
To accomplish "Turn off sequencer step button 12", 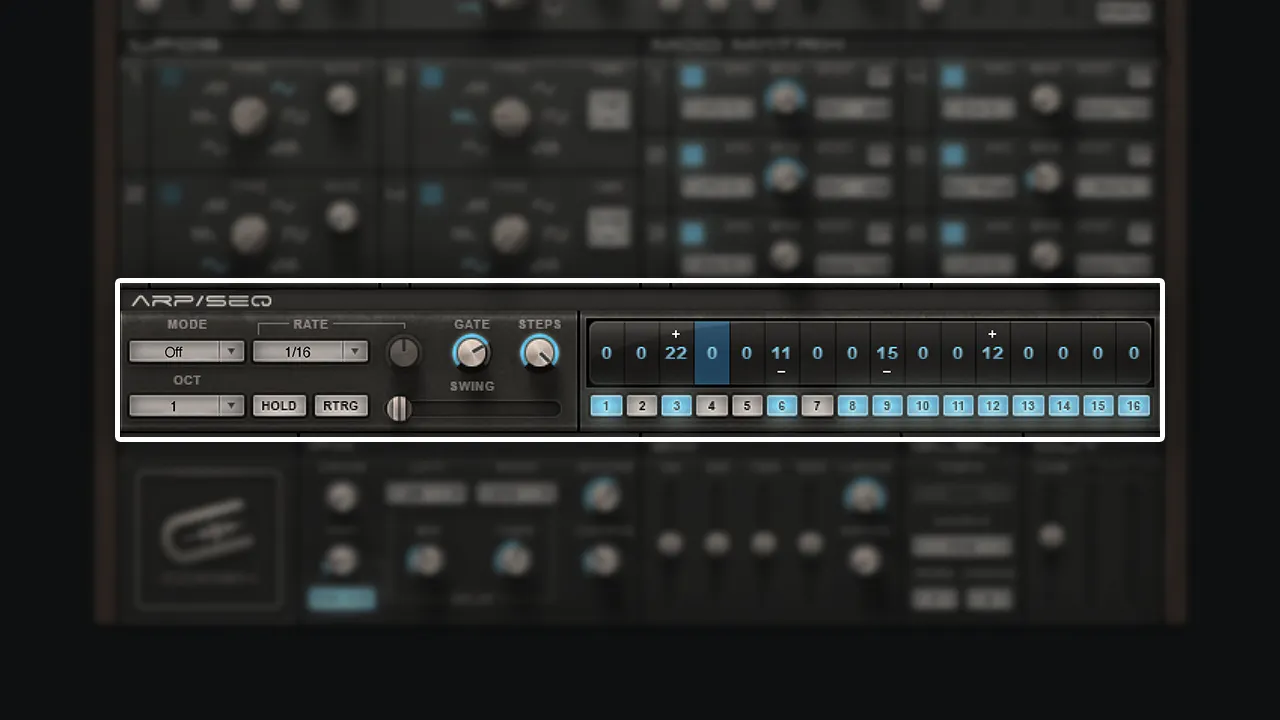I will [x=993, y=406].
